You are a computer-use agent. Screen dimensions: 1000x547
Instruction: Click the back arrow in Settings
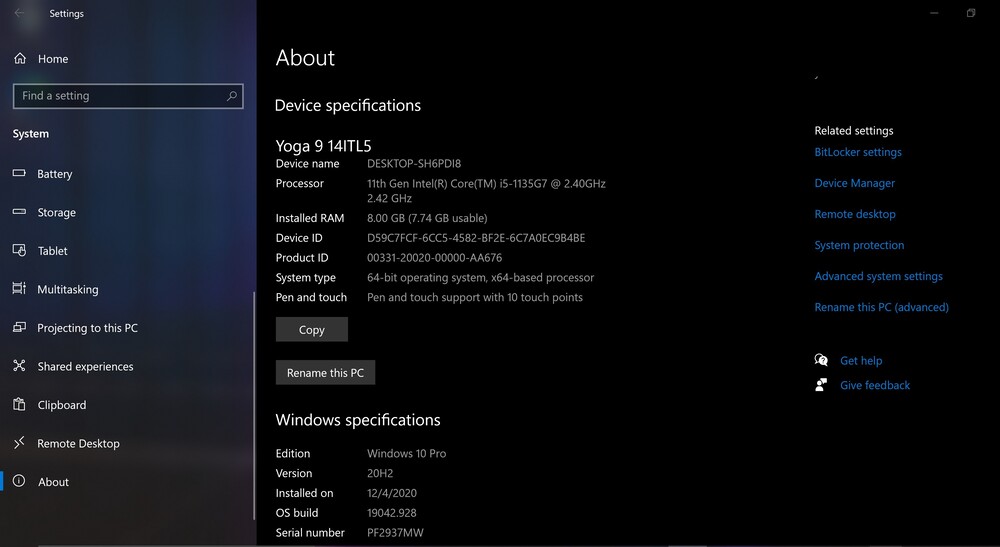(19, 13)
